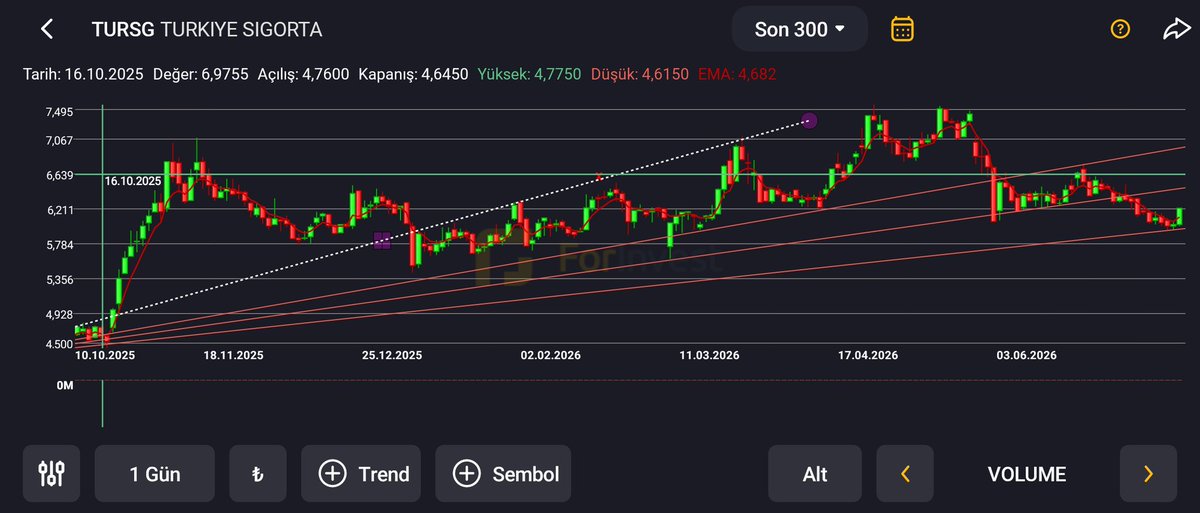
Task: Open chart settings sliders icon
Action: point(51,474)
